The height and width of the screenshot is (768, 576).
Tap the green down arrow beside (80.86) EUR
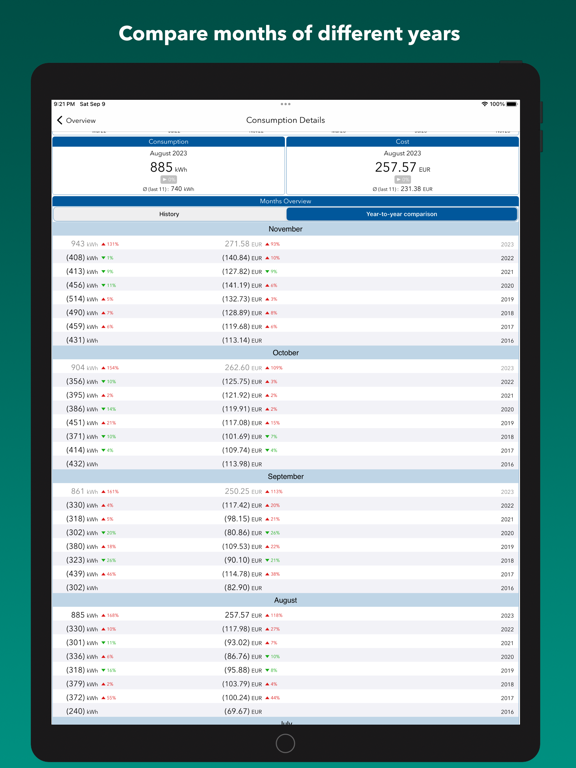[x=267, y=533]
